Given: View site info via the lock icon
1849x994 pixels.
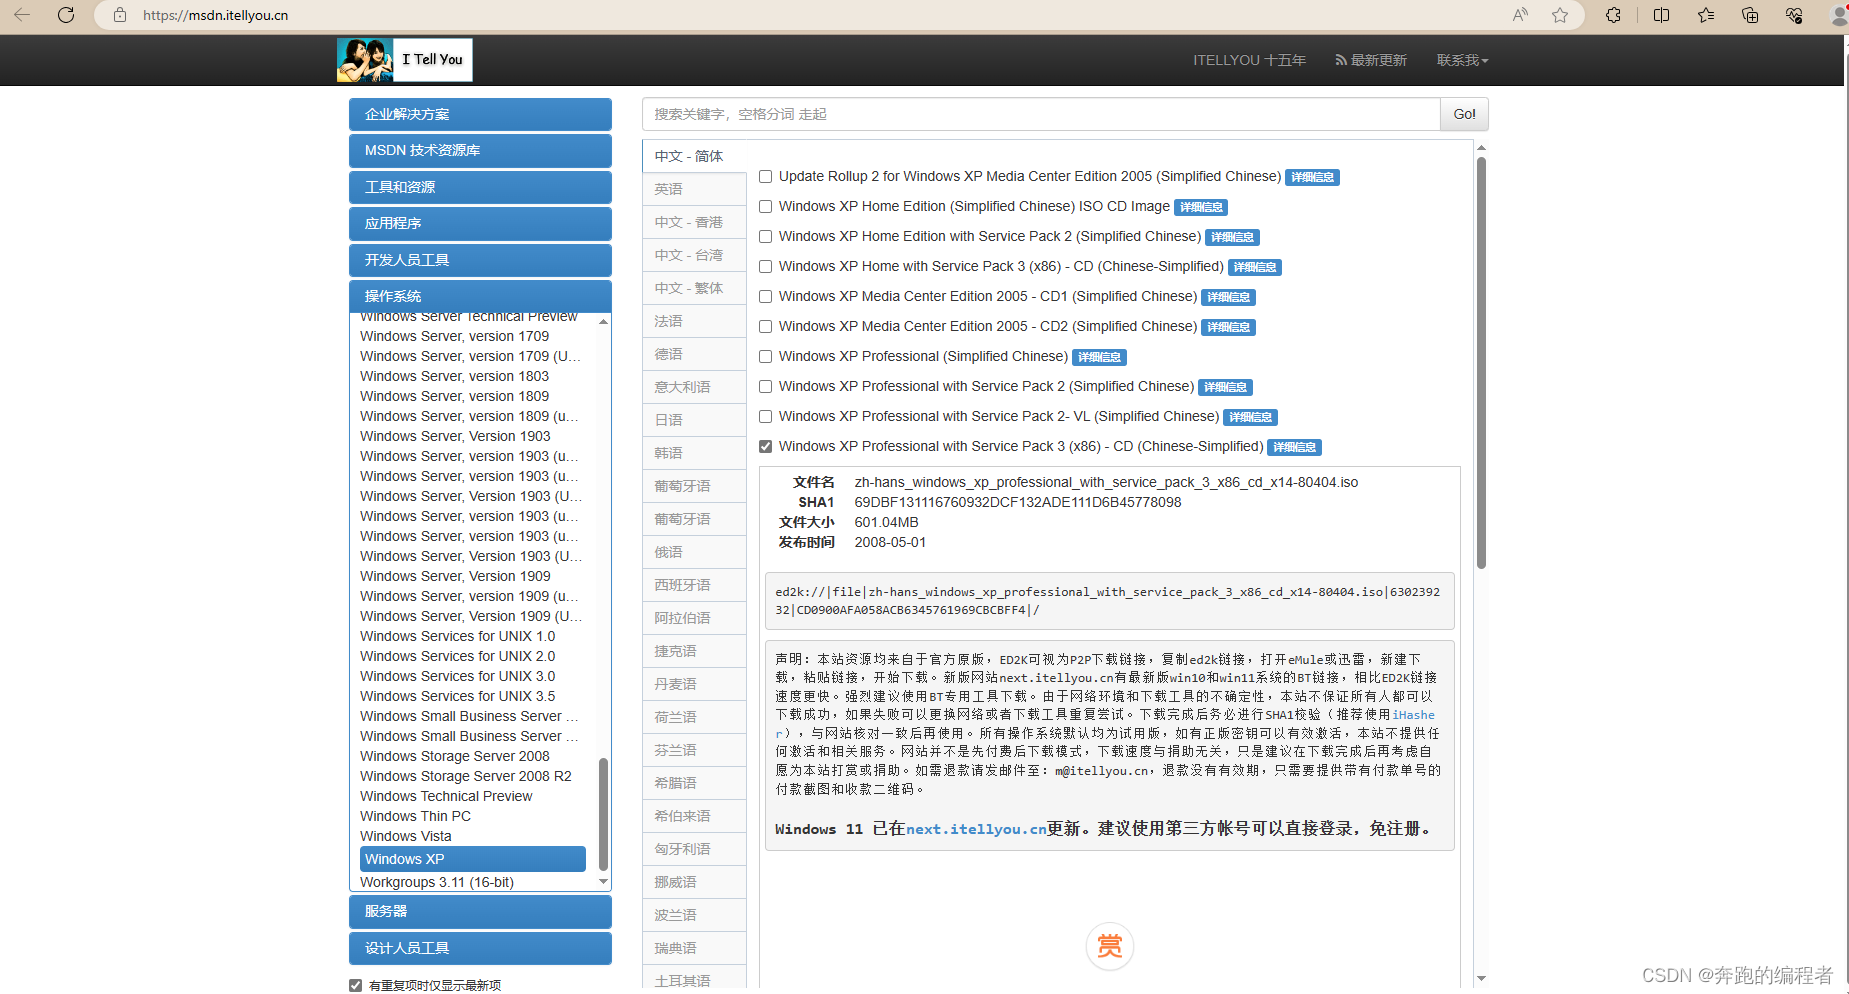Looking at the screenshot, I should click(120, 15).
